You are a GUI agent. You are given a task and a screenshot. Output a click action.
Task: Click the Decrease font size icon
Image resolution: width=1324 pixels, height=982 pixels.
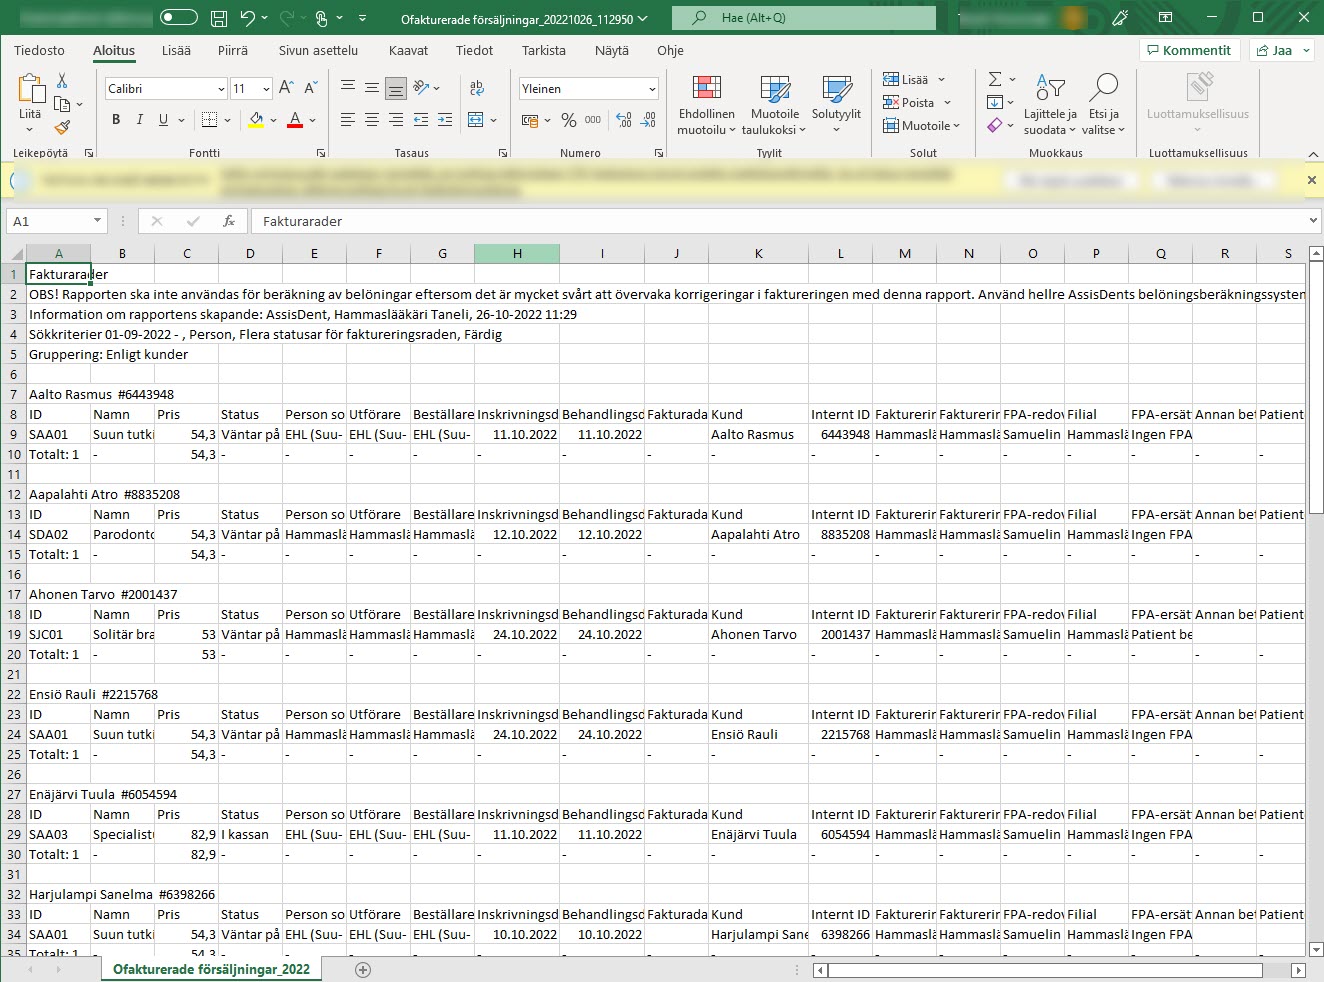pos(310,88)
